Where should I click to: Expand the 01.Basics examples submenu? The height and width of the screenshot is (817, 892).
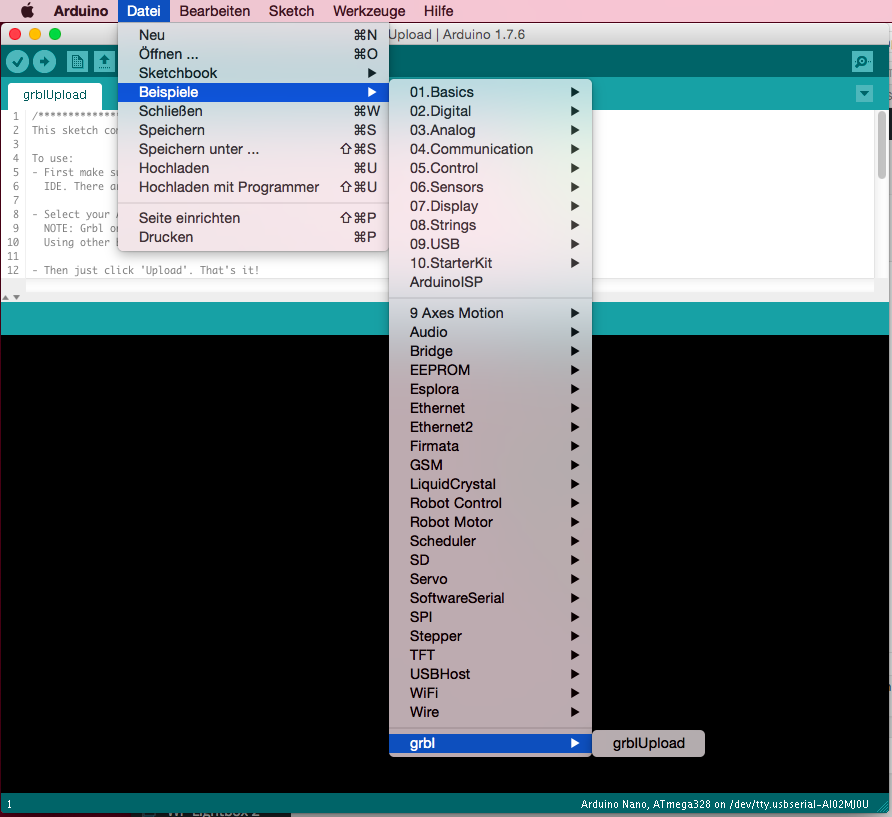490,92
